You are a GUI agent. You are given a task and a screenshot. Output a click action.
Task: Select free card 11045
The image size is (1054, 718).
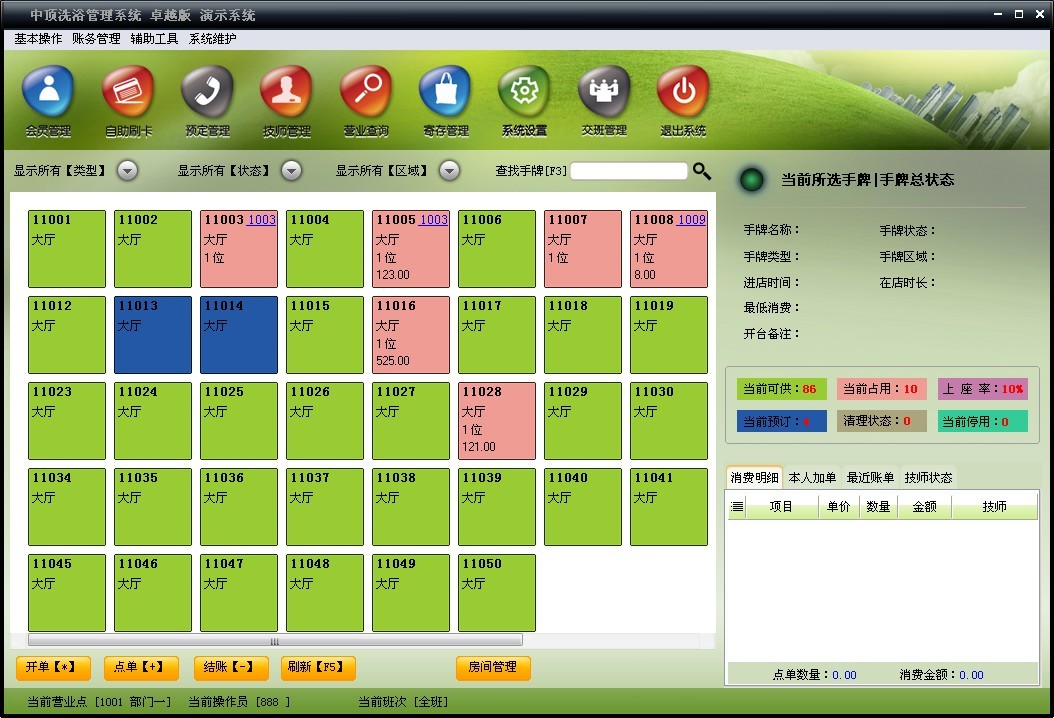pos(67,593)
